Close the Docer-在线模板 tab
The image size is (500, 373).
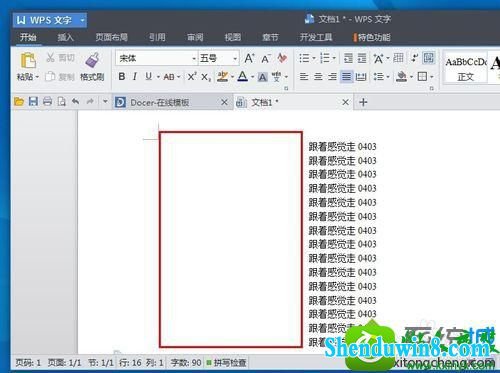pos(224,102)
